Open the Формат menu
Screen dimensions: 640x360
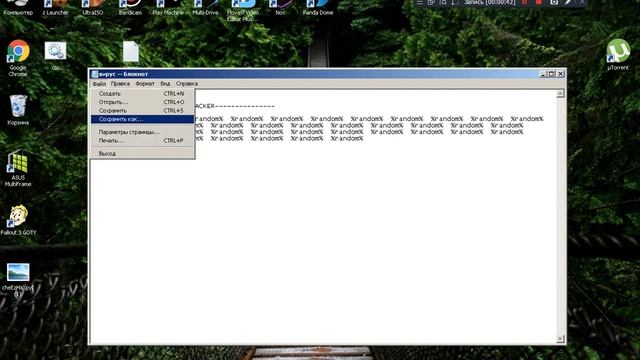(145, 84)
